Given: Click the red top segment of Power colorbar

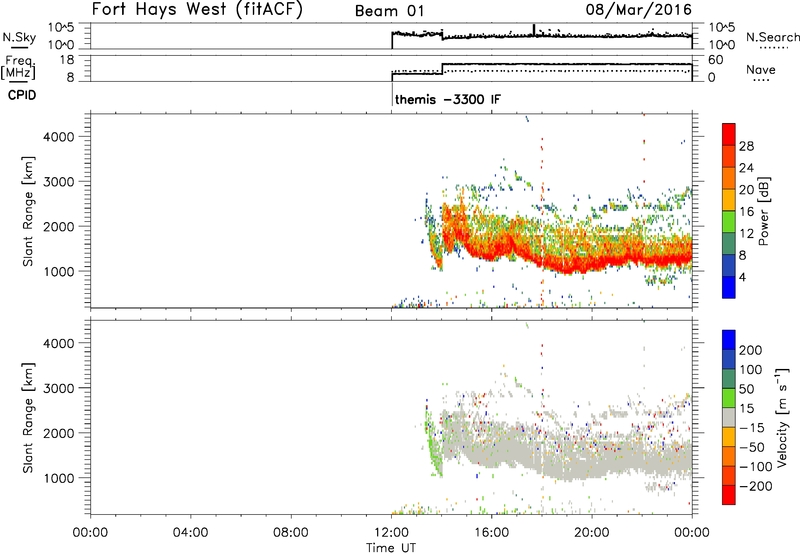Looking at the screenshot, I should pyautogui.click(x=729, y=134).
